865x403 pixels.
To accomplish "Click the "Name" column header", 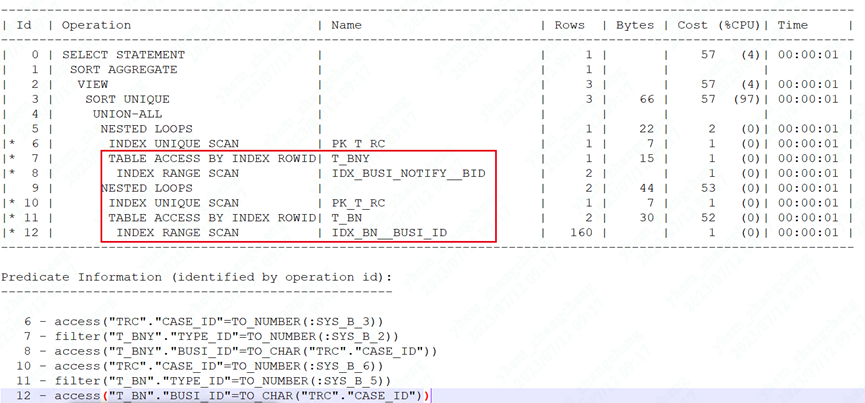I will click(346, 25).
